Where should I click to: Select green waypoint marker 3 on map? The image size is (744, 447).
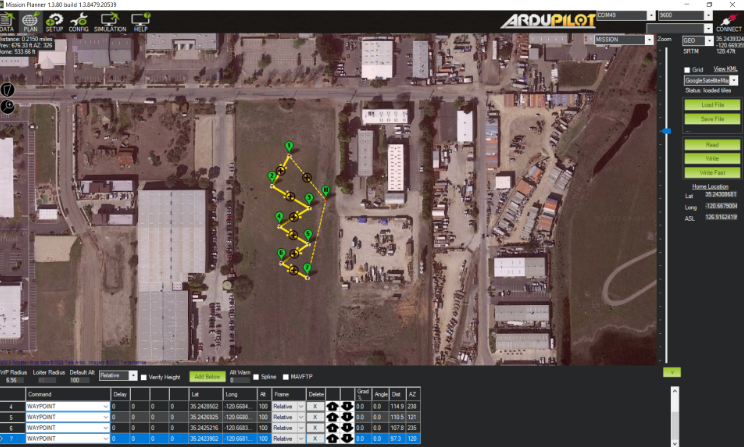pos(309,199)
